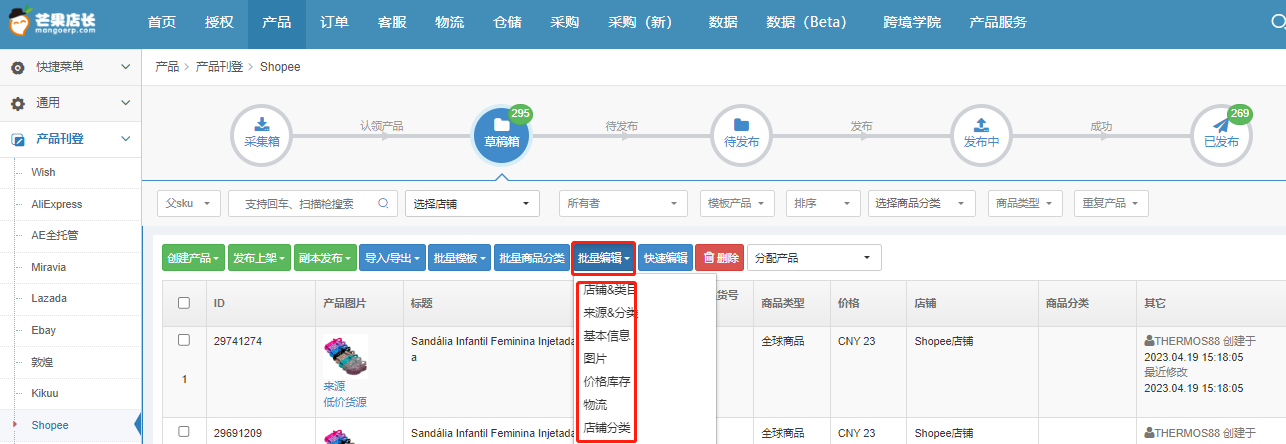Open the 产品服务 top menu
The image size is (1286, 444).
pyautogui.click(x=998, y=23)
